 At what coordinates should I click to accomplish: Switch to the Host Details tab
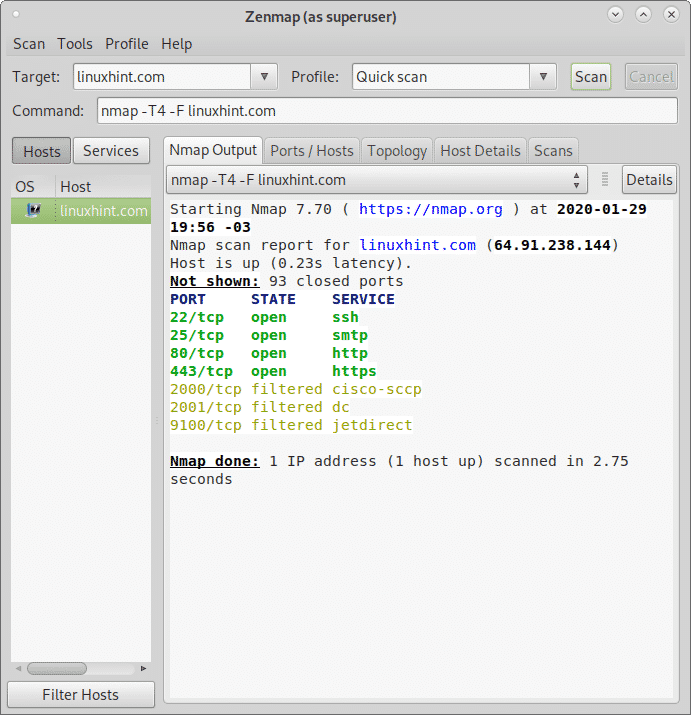pos(480,151)
